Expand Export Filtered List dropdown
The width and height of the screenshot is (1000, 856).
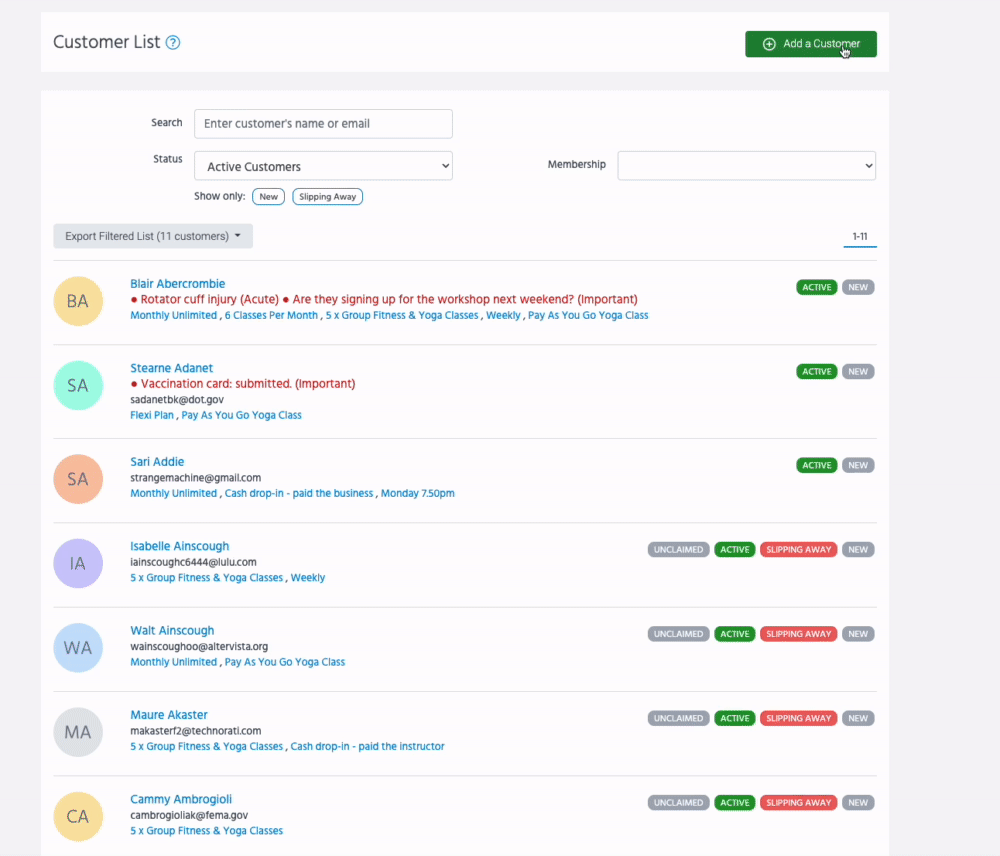pos(153,236)
